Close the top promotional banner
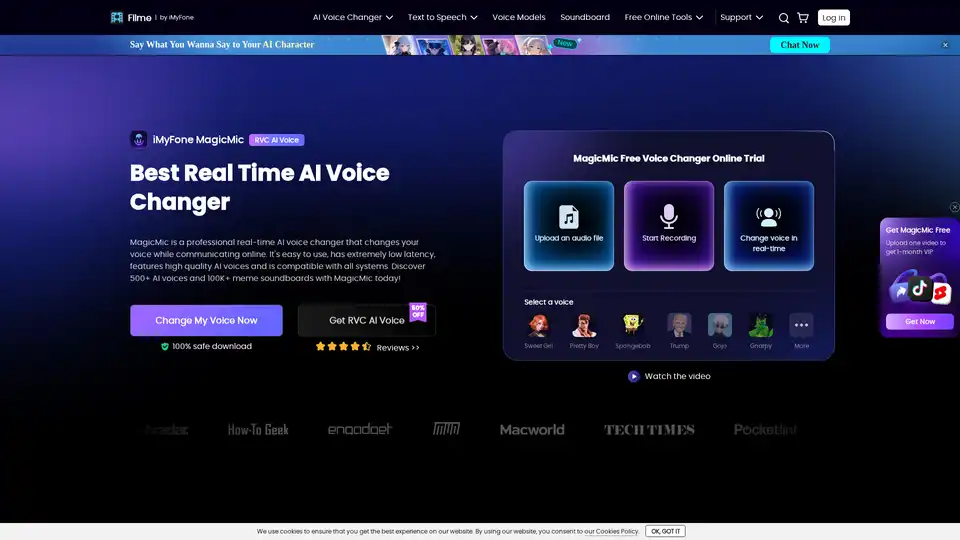The image size is (960, 540). click(945, 45)
